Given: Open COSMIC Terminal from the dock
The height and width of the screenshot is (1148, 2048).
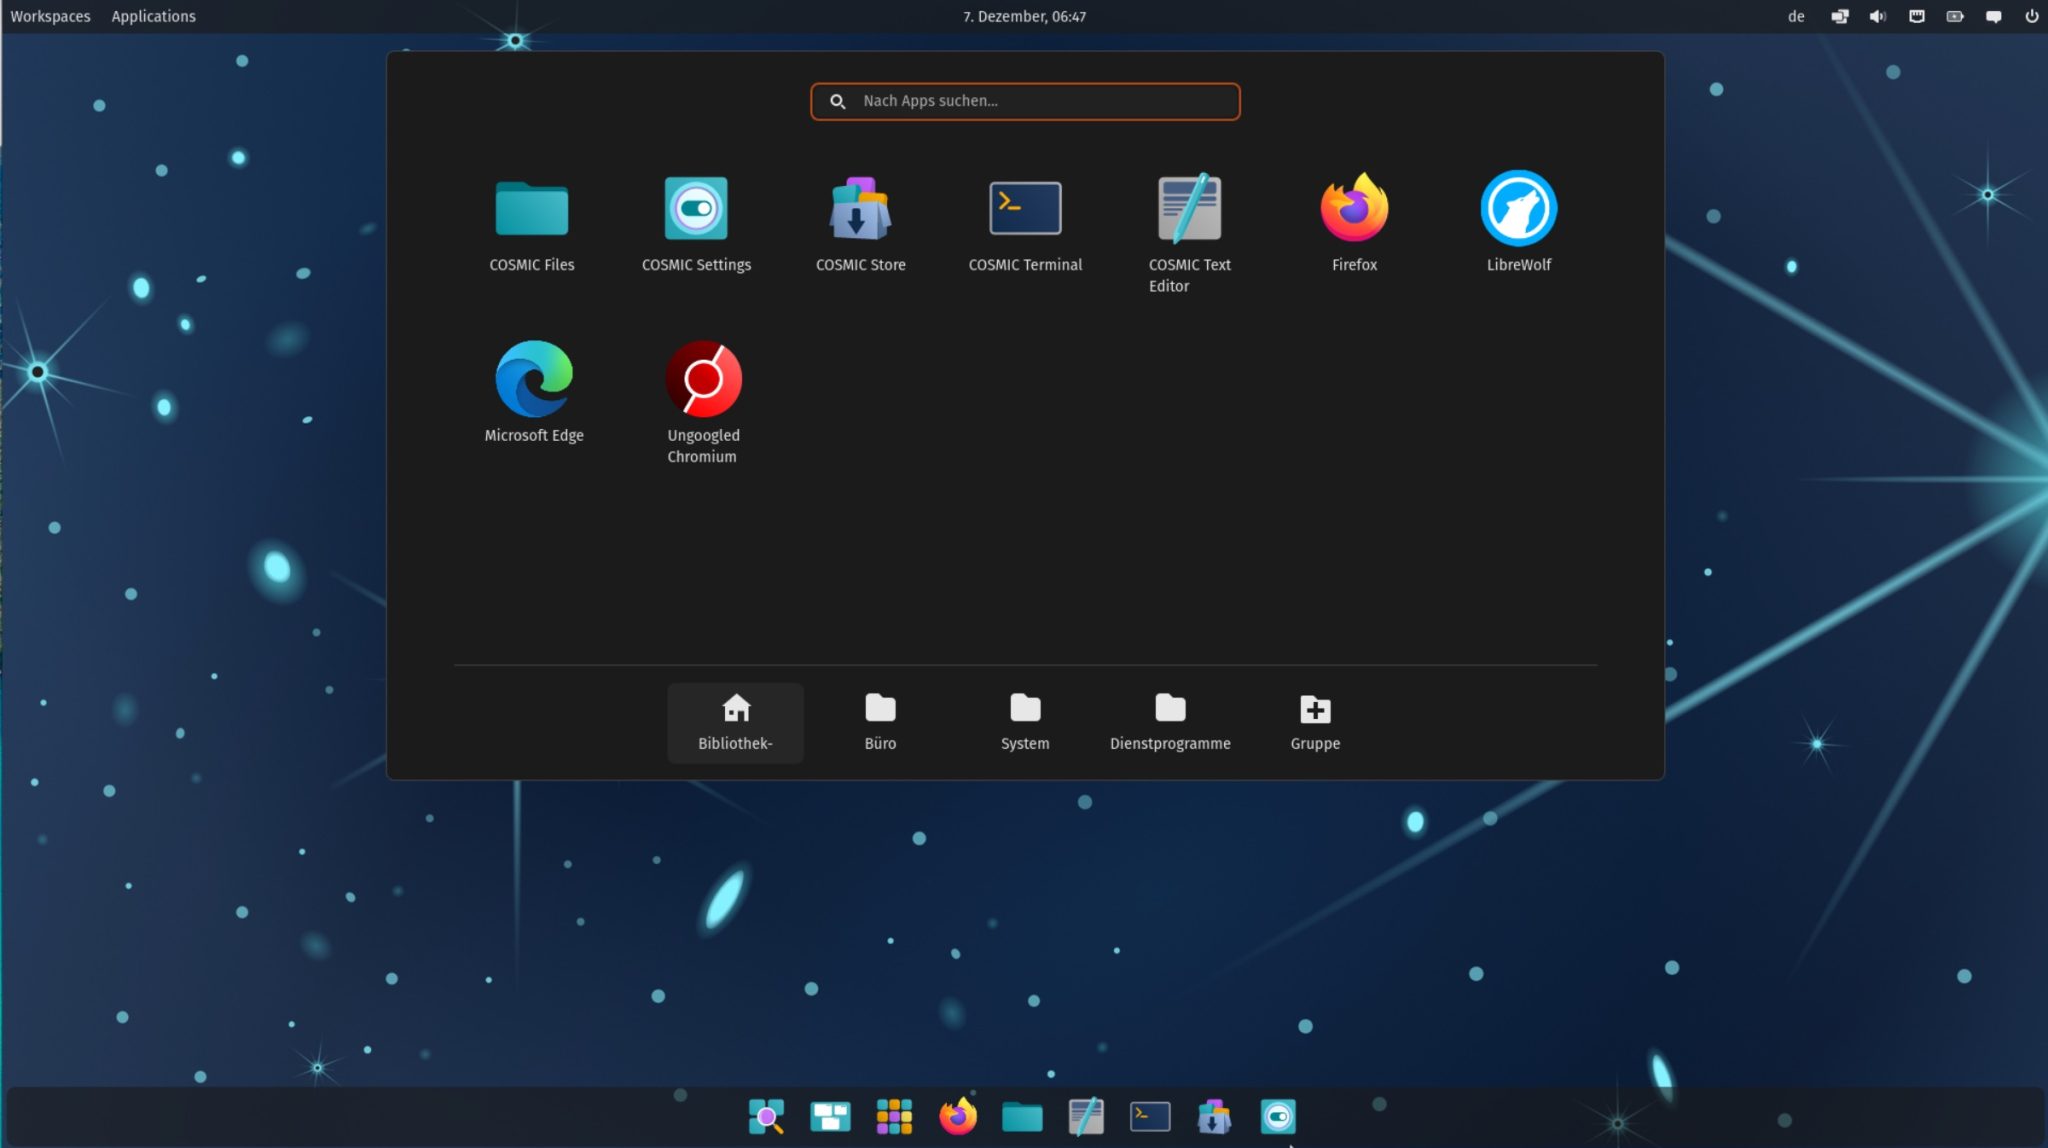Looking at the screenshot, I should point(1150,1116).
